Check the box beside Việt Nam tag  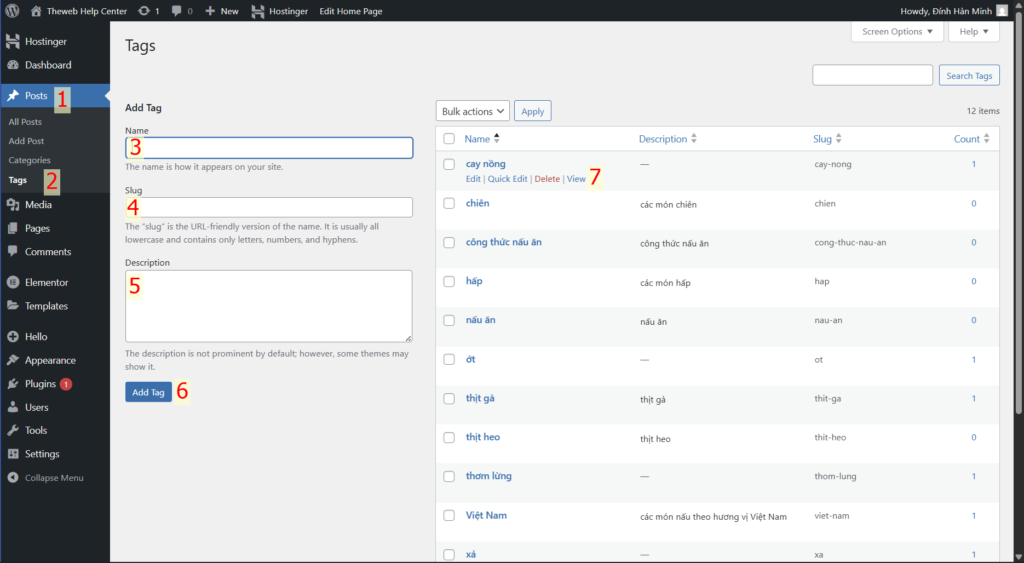449,516
